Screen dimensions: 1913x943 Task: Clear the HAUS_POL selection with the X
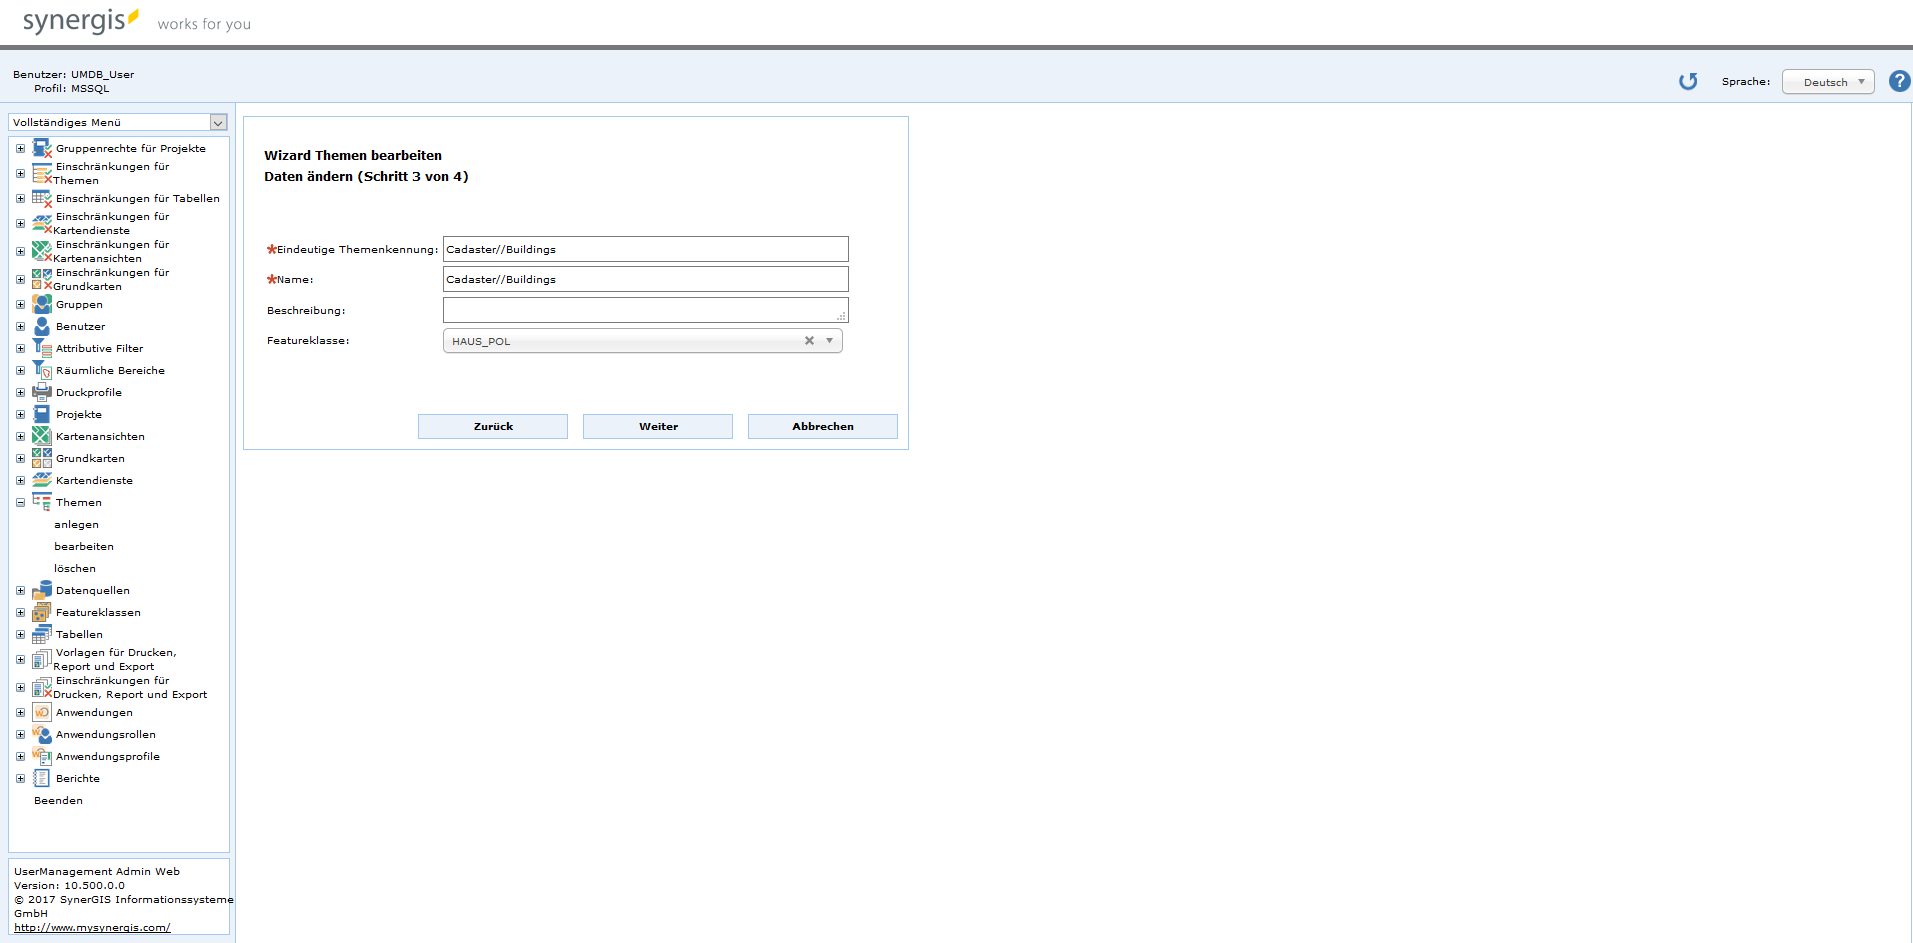pyautogui.click(x=809, y=340)
